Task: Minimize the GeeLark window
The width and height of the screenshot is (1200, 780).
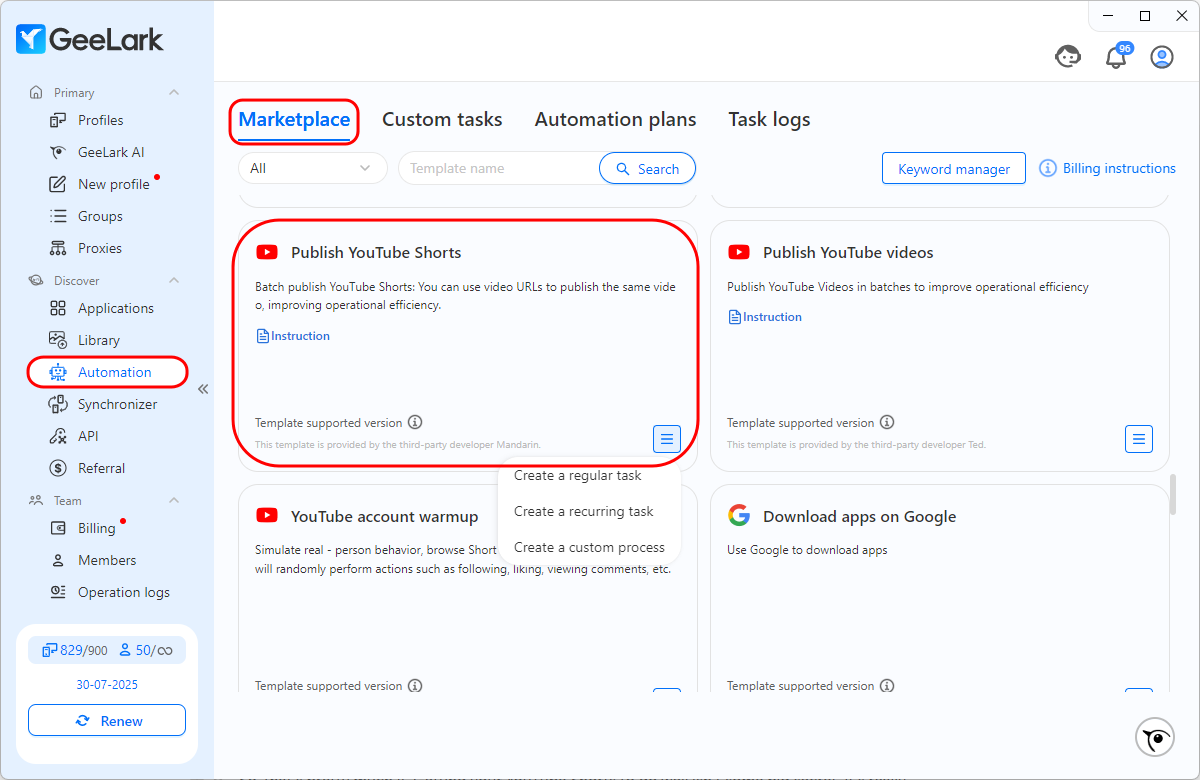Action: coord(1107,15)
